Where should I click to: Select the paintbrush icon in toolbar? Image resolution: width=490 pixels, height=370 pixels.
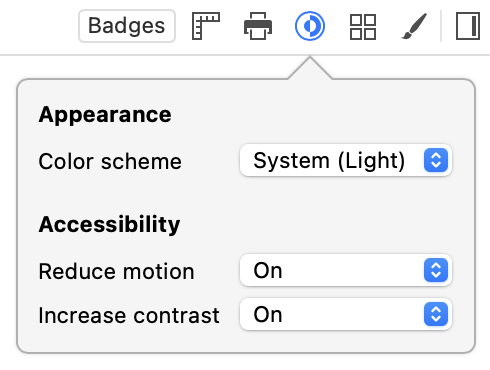point(414,26)
